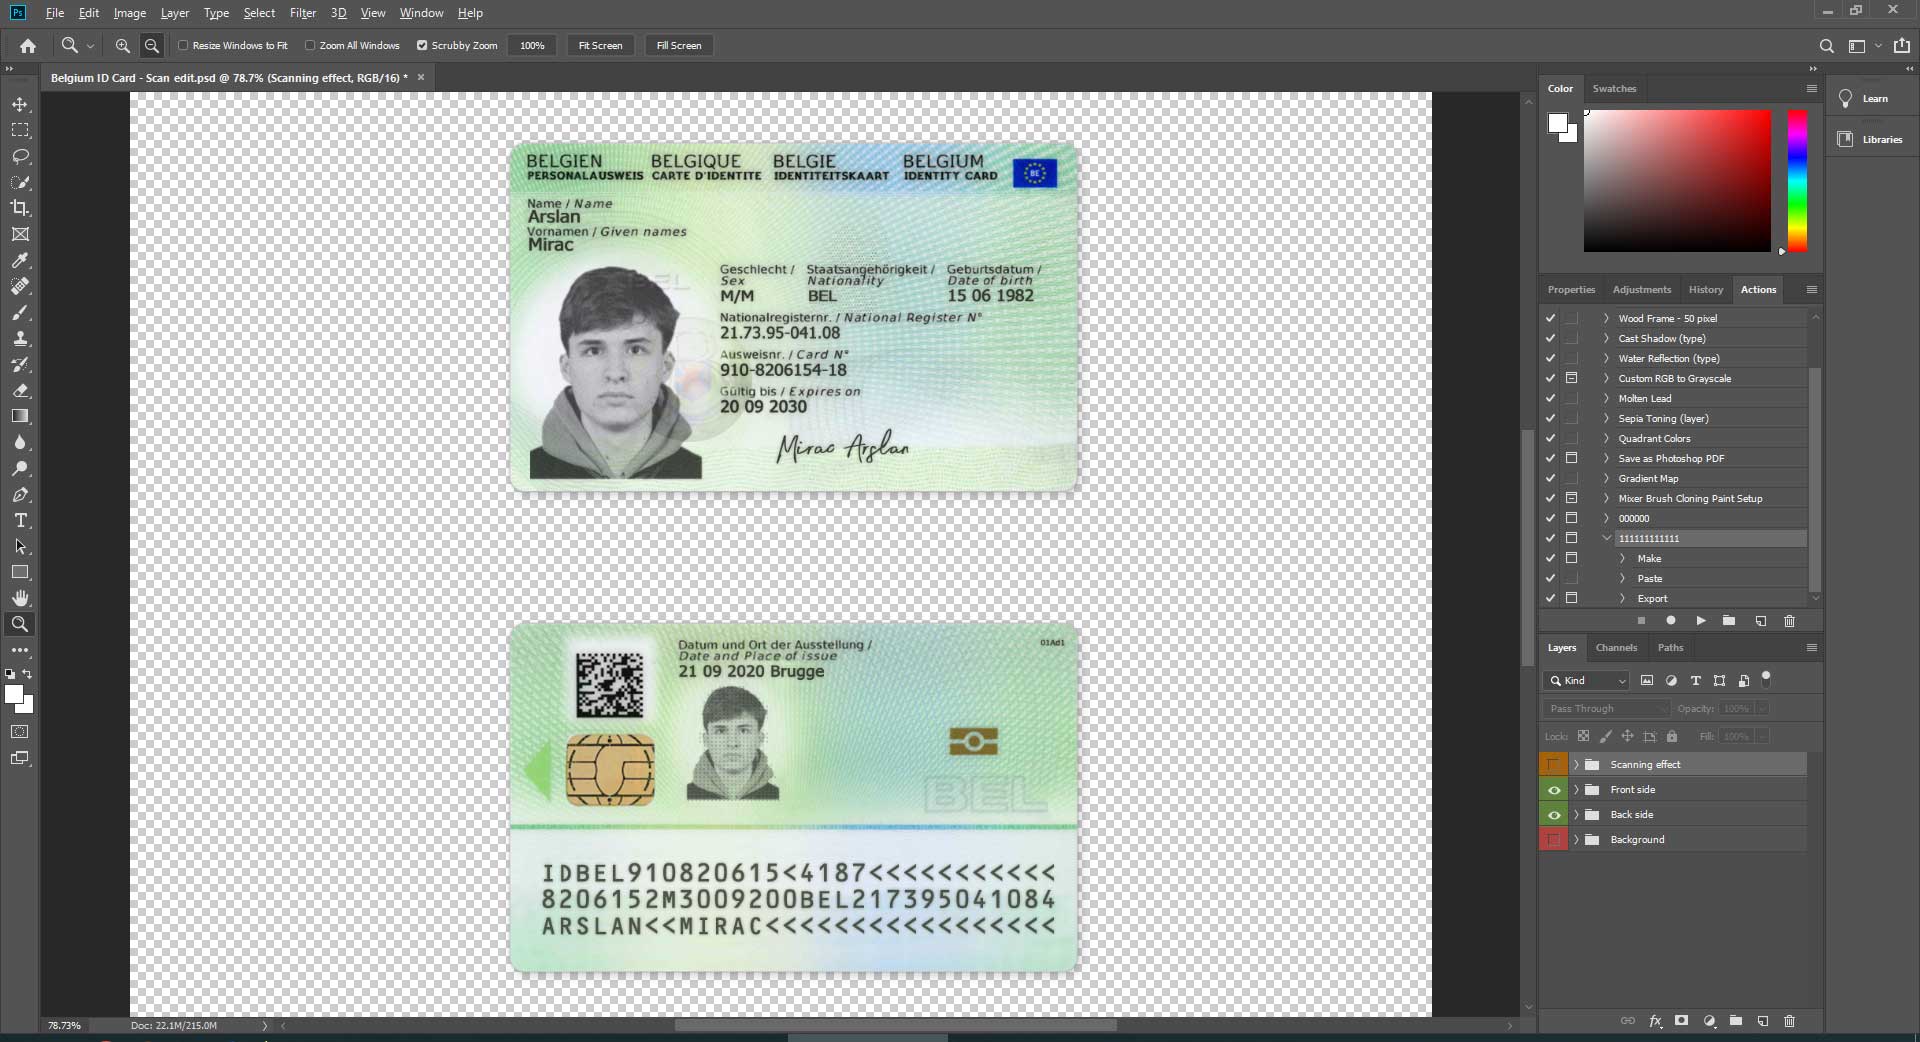Uncheck the Scrubby Zoom option

(422, 45)
